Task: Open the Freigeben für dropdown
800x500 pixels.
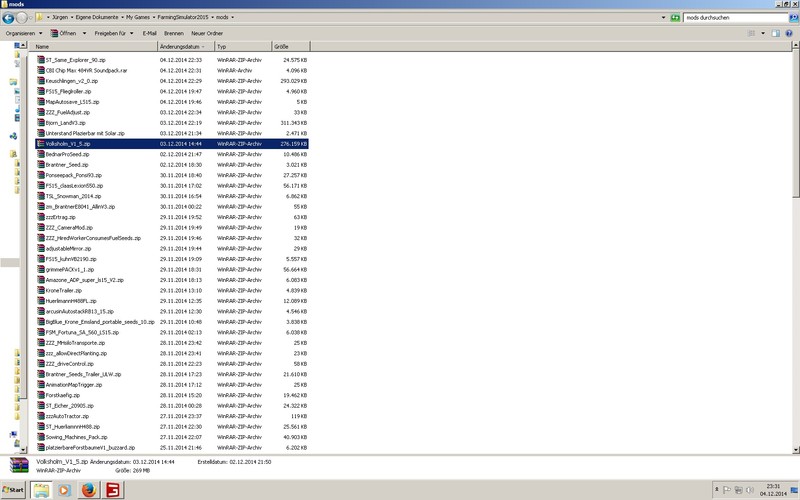Action: pyautogui.click(x=114, y=33)
